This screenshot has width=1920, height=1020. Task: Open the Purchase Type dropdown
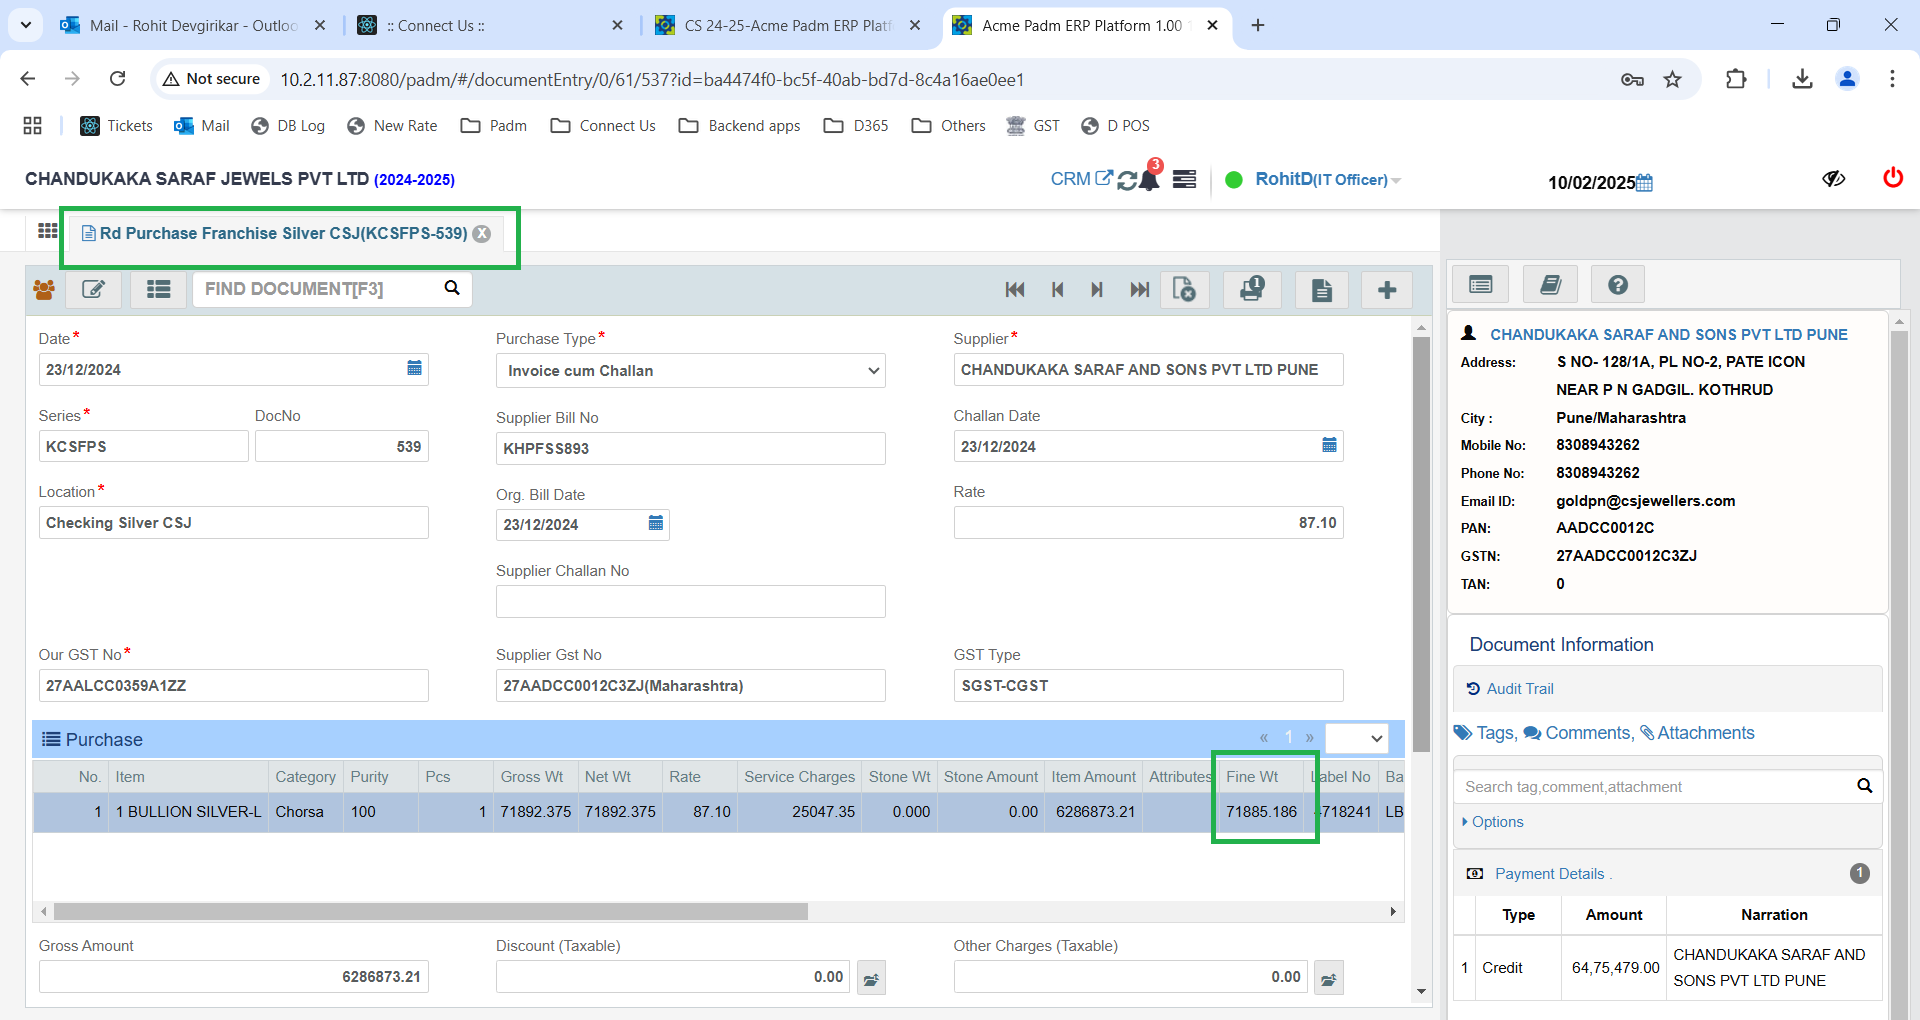pyautogui.click(x=691, y=371)
